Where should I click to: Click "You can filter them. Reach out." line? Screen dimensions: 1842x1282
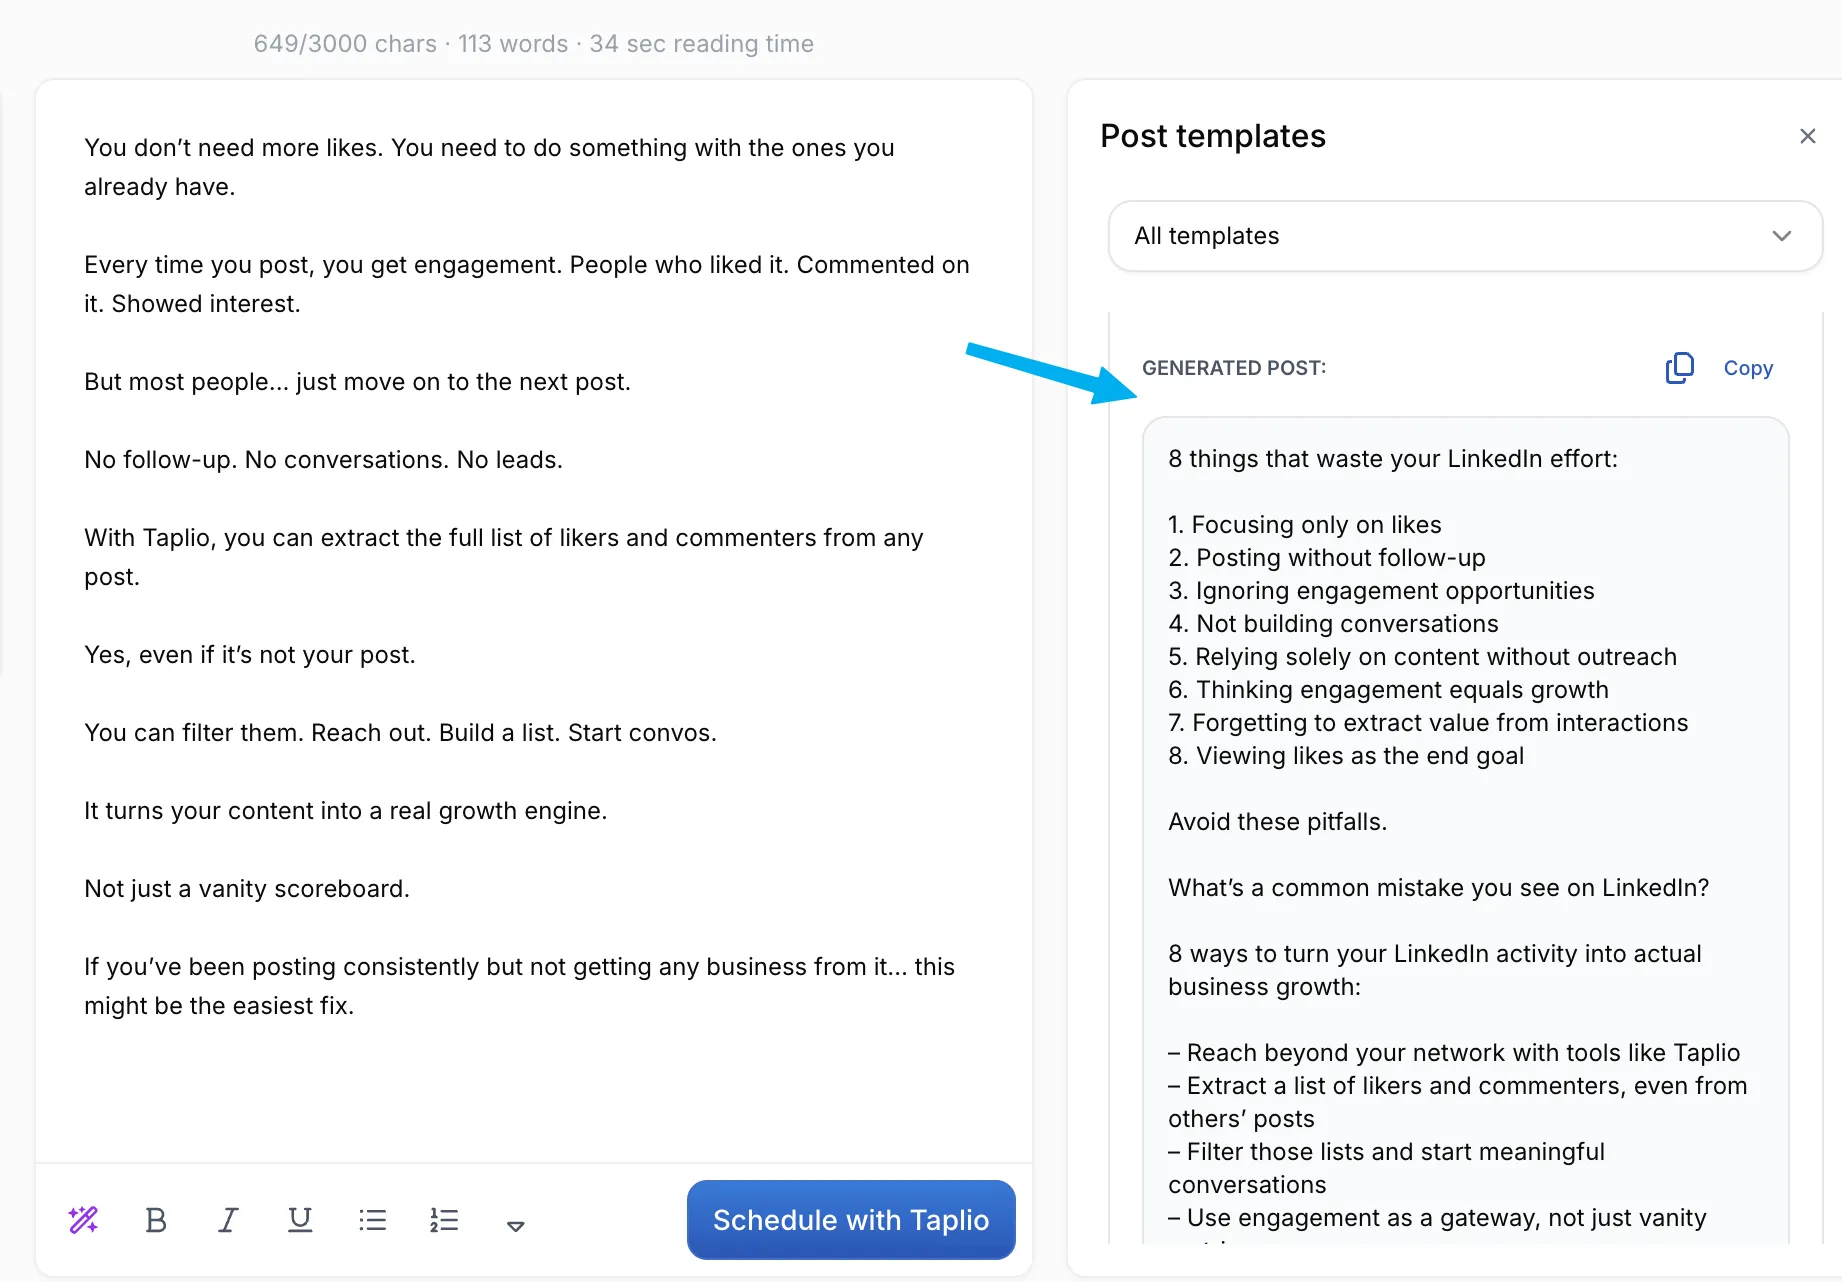pyautogui.click(x=400, y=733)
